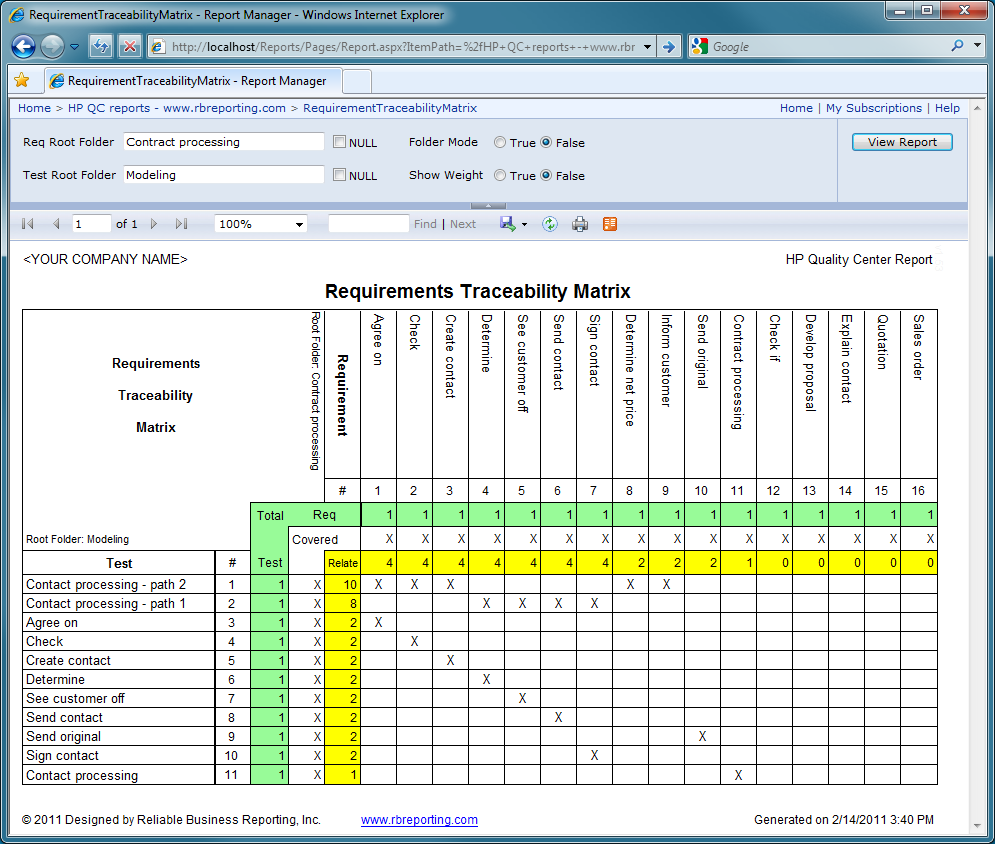Click the export save (floppy disk) icon
Image resolution: width=995 pixels, height=844 pixels.
[506, 223]
